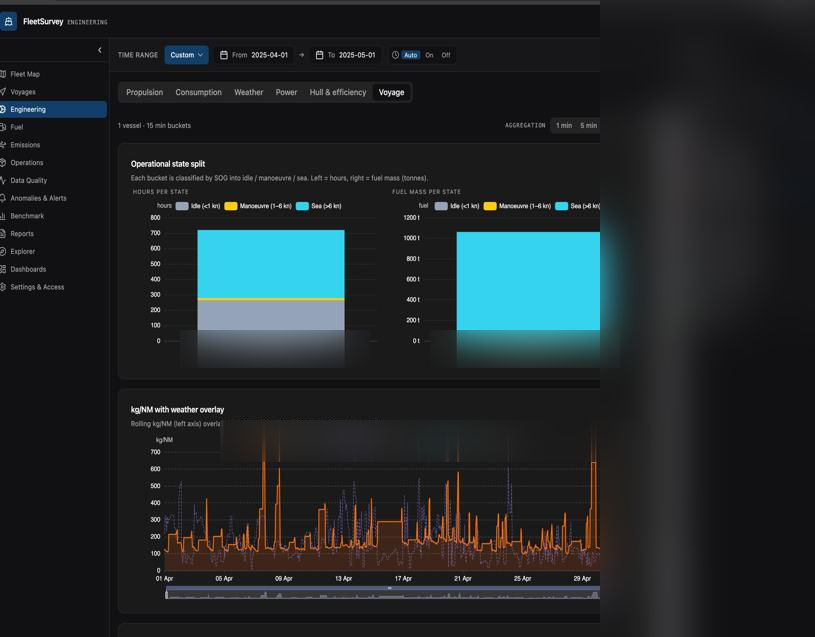Viewport: 815px width, 637px height.
Task: Toggle Idle legend in hours chart
Action: 198,206
